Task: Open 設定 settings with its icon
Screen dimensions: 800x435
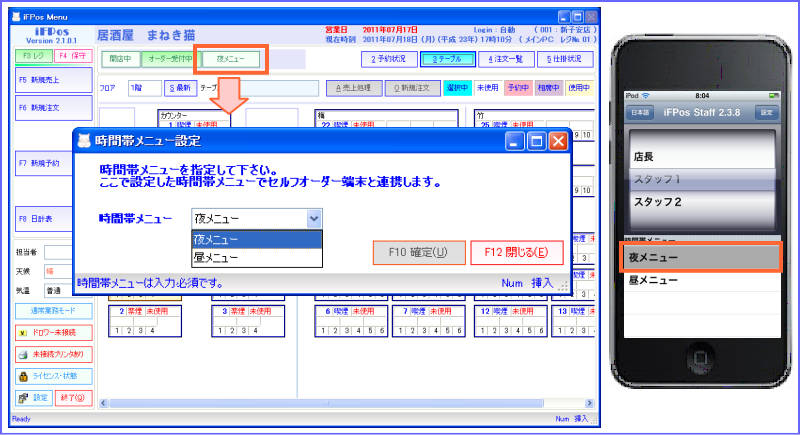Action: (34, 397)
